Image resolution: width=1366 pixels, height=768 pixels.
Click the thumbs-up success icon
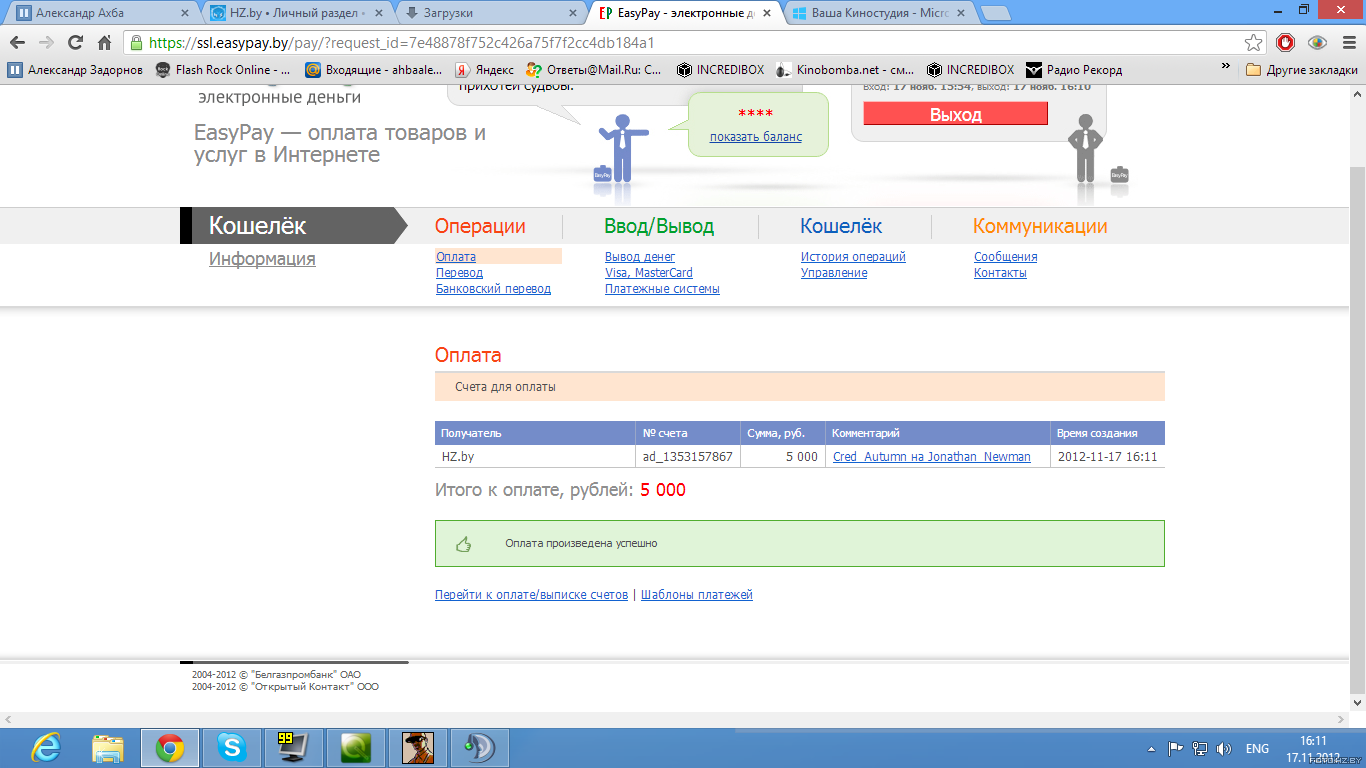tap(463, 544)
